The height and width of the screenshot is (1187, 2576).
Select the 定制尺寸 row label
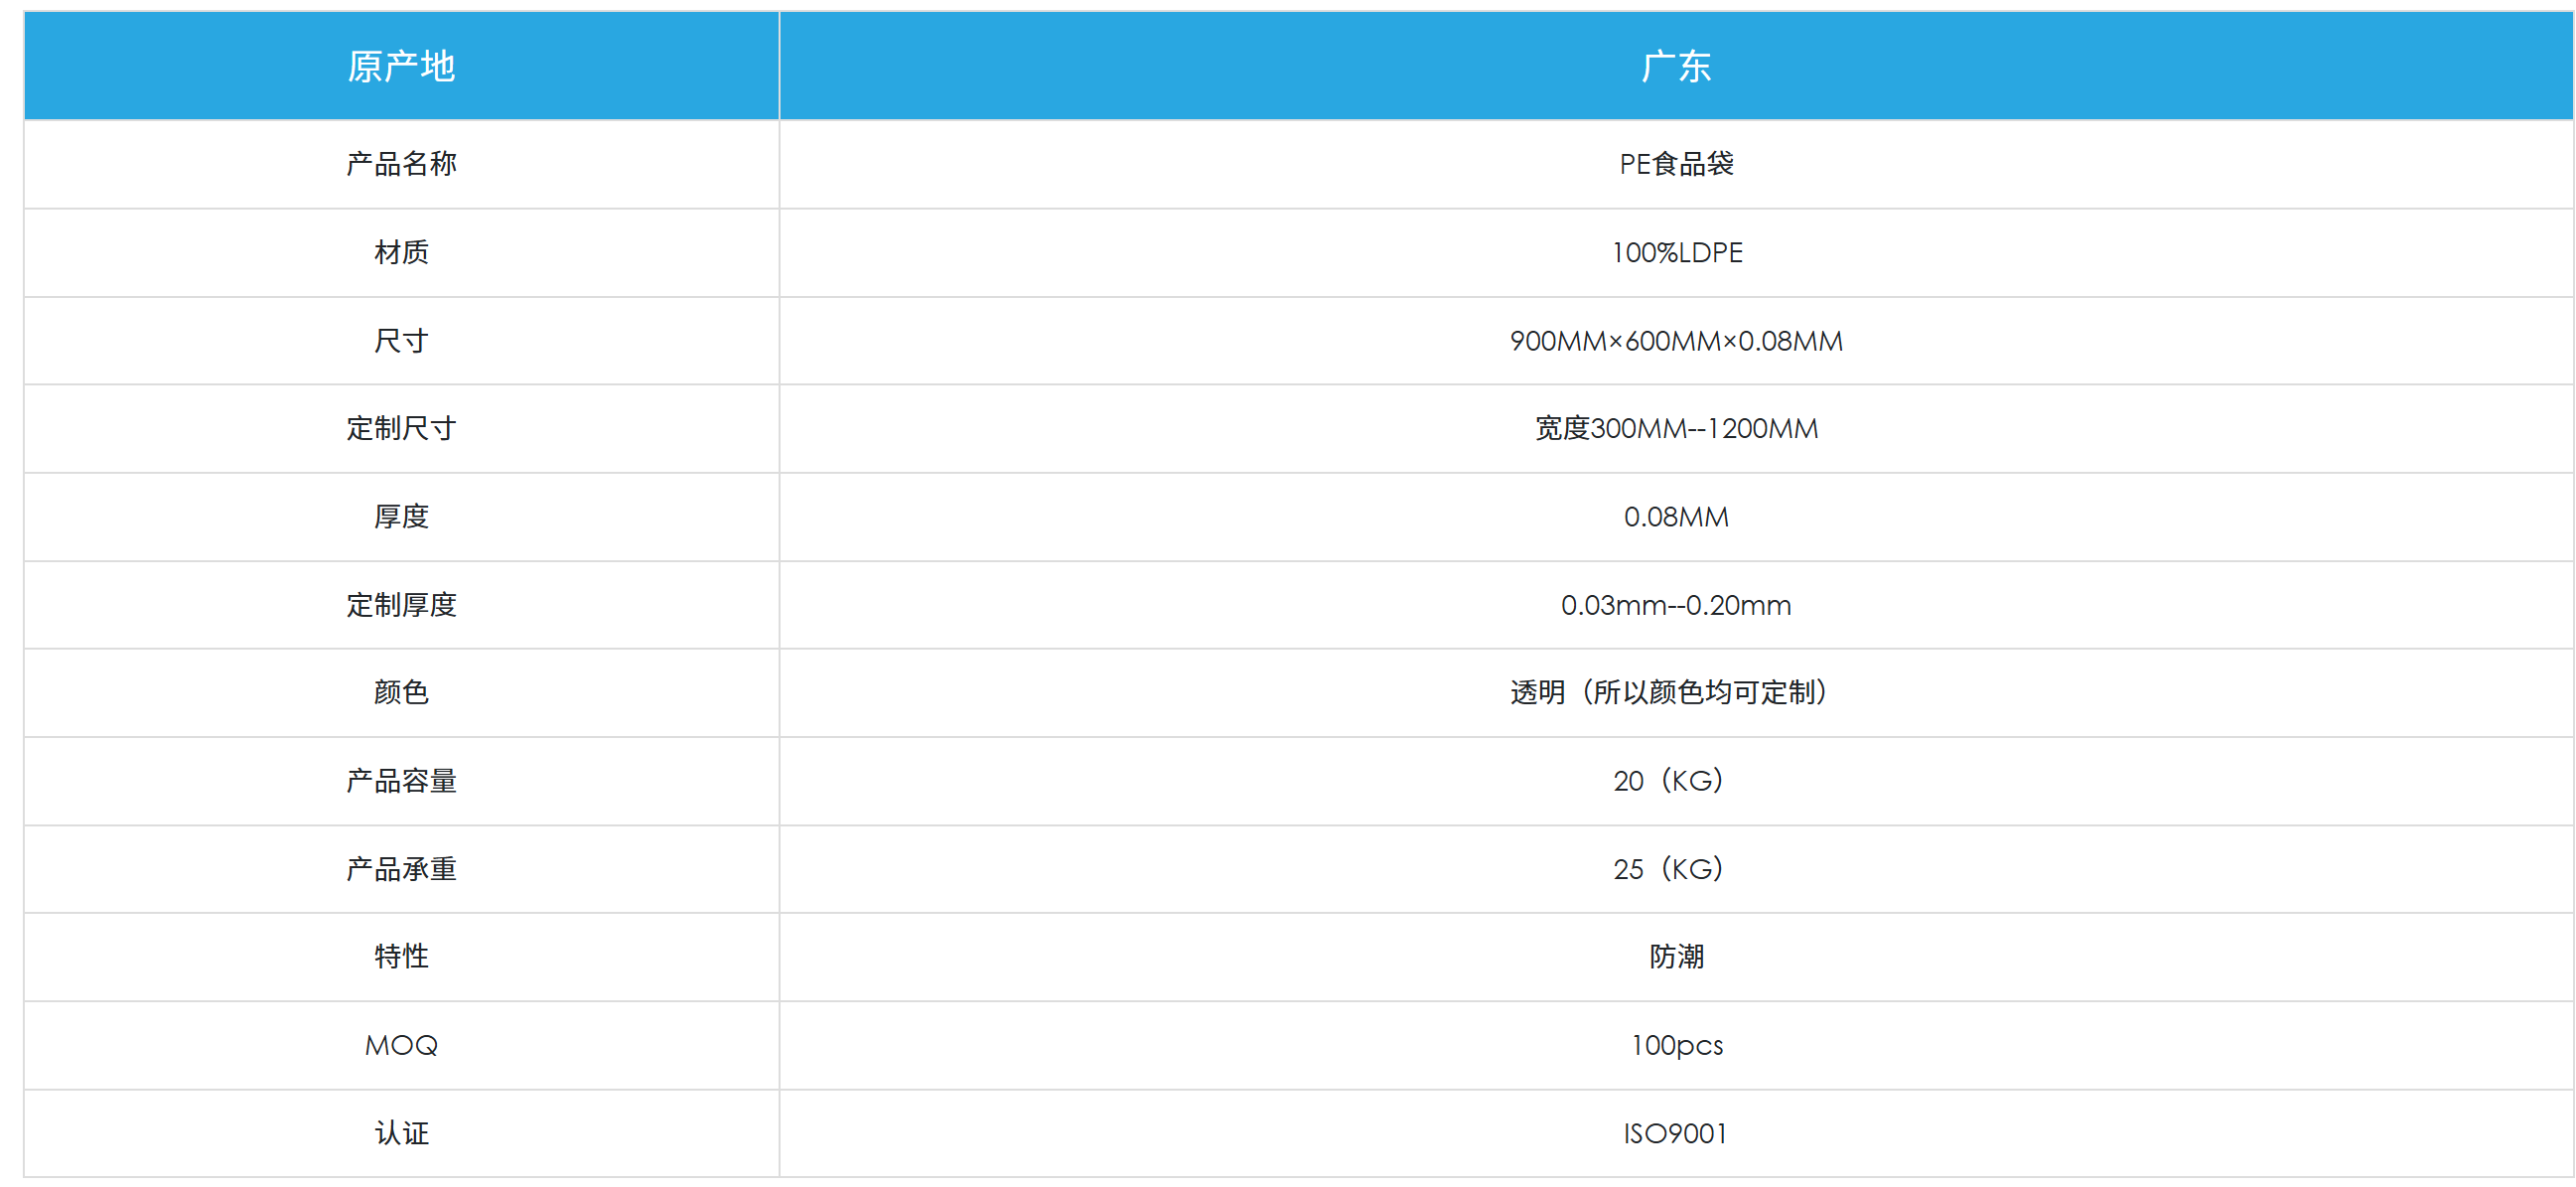click(x=401, y=428)
